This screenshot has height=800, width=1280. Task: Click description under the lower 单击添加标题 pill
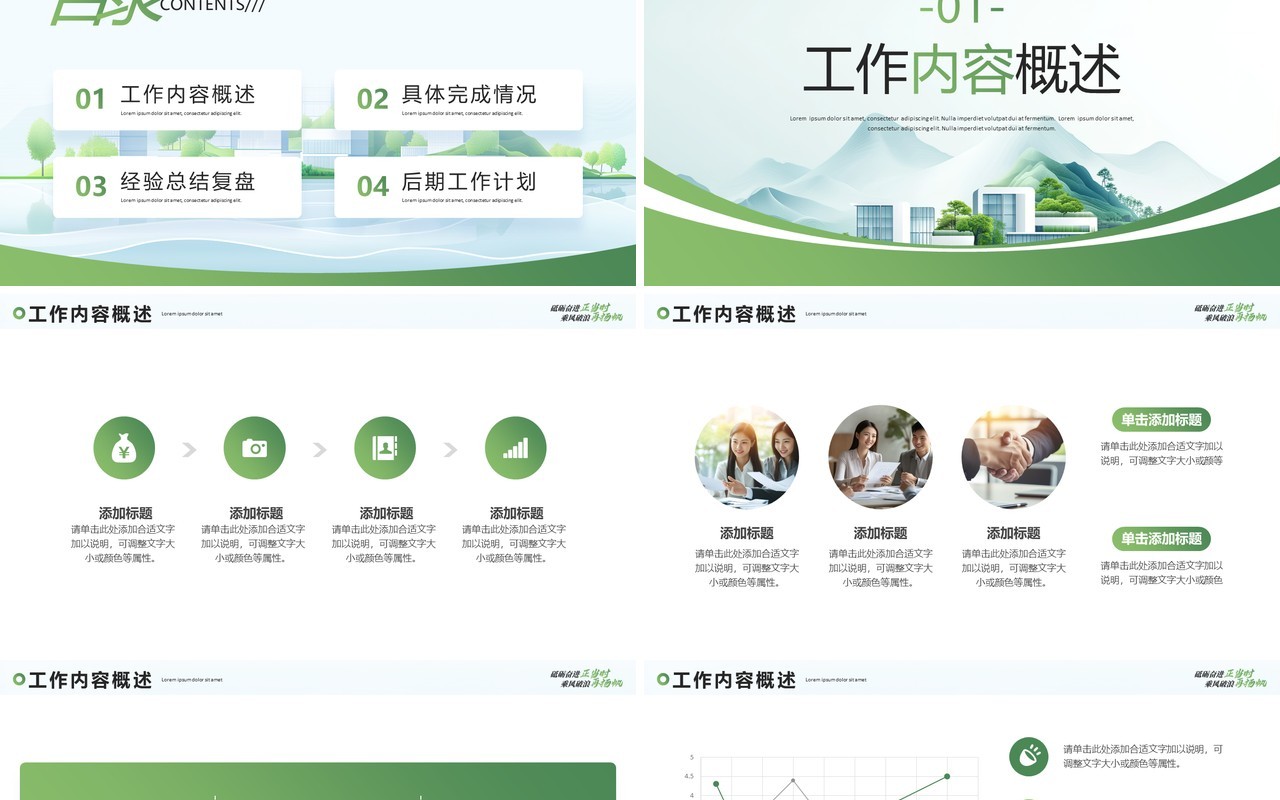pos(1162,573)
